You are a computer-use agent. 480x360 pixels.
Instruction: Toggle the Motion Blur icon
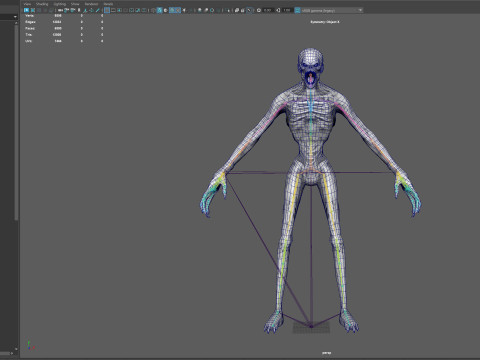tap(205, 10)
